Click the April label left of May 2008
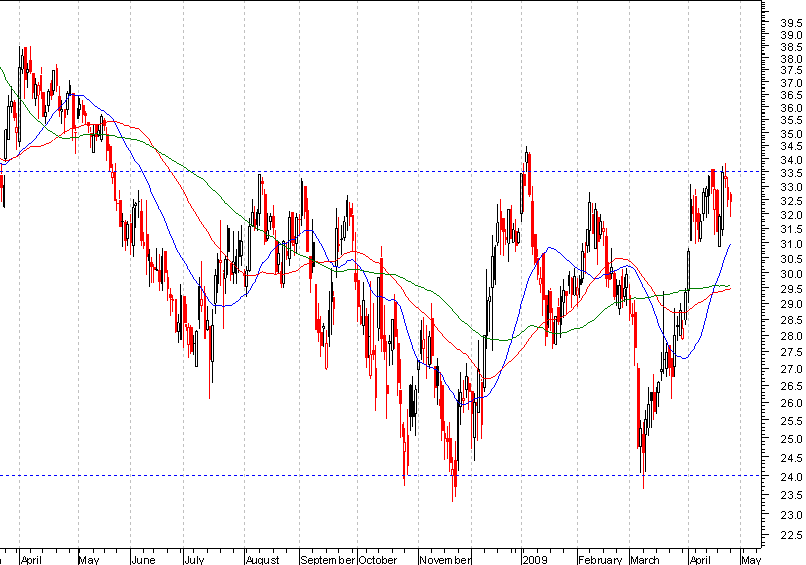This screenshot has height=565, width=806. (x=31, y=559)
